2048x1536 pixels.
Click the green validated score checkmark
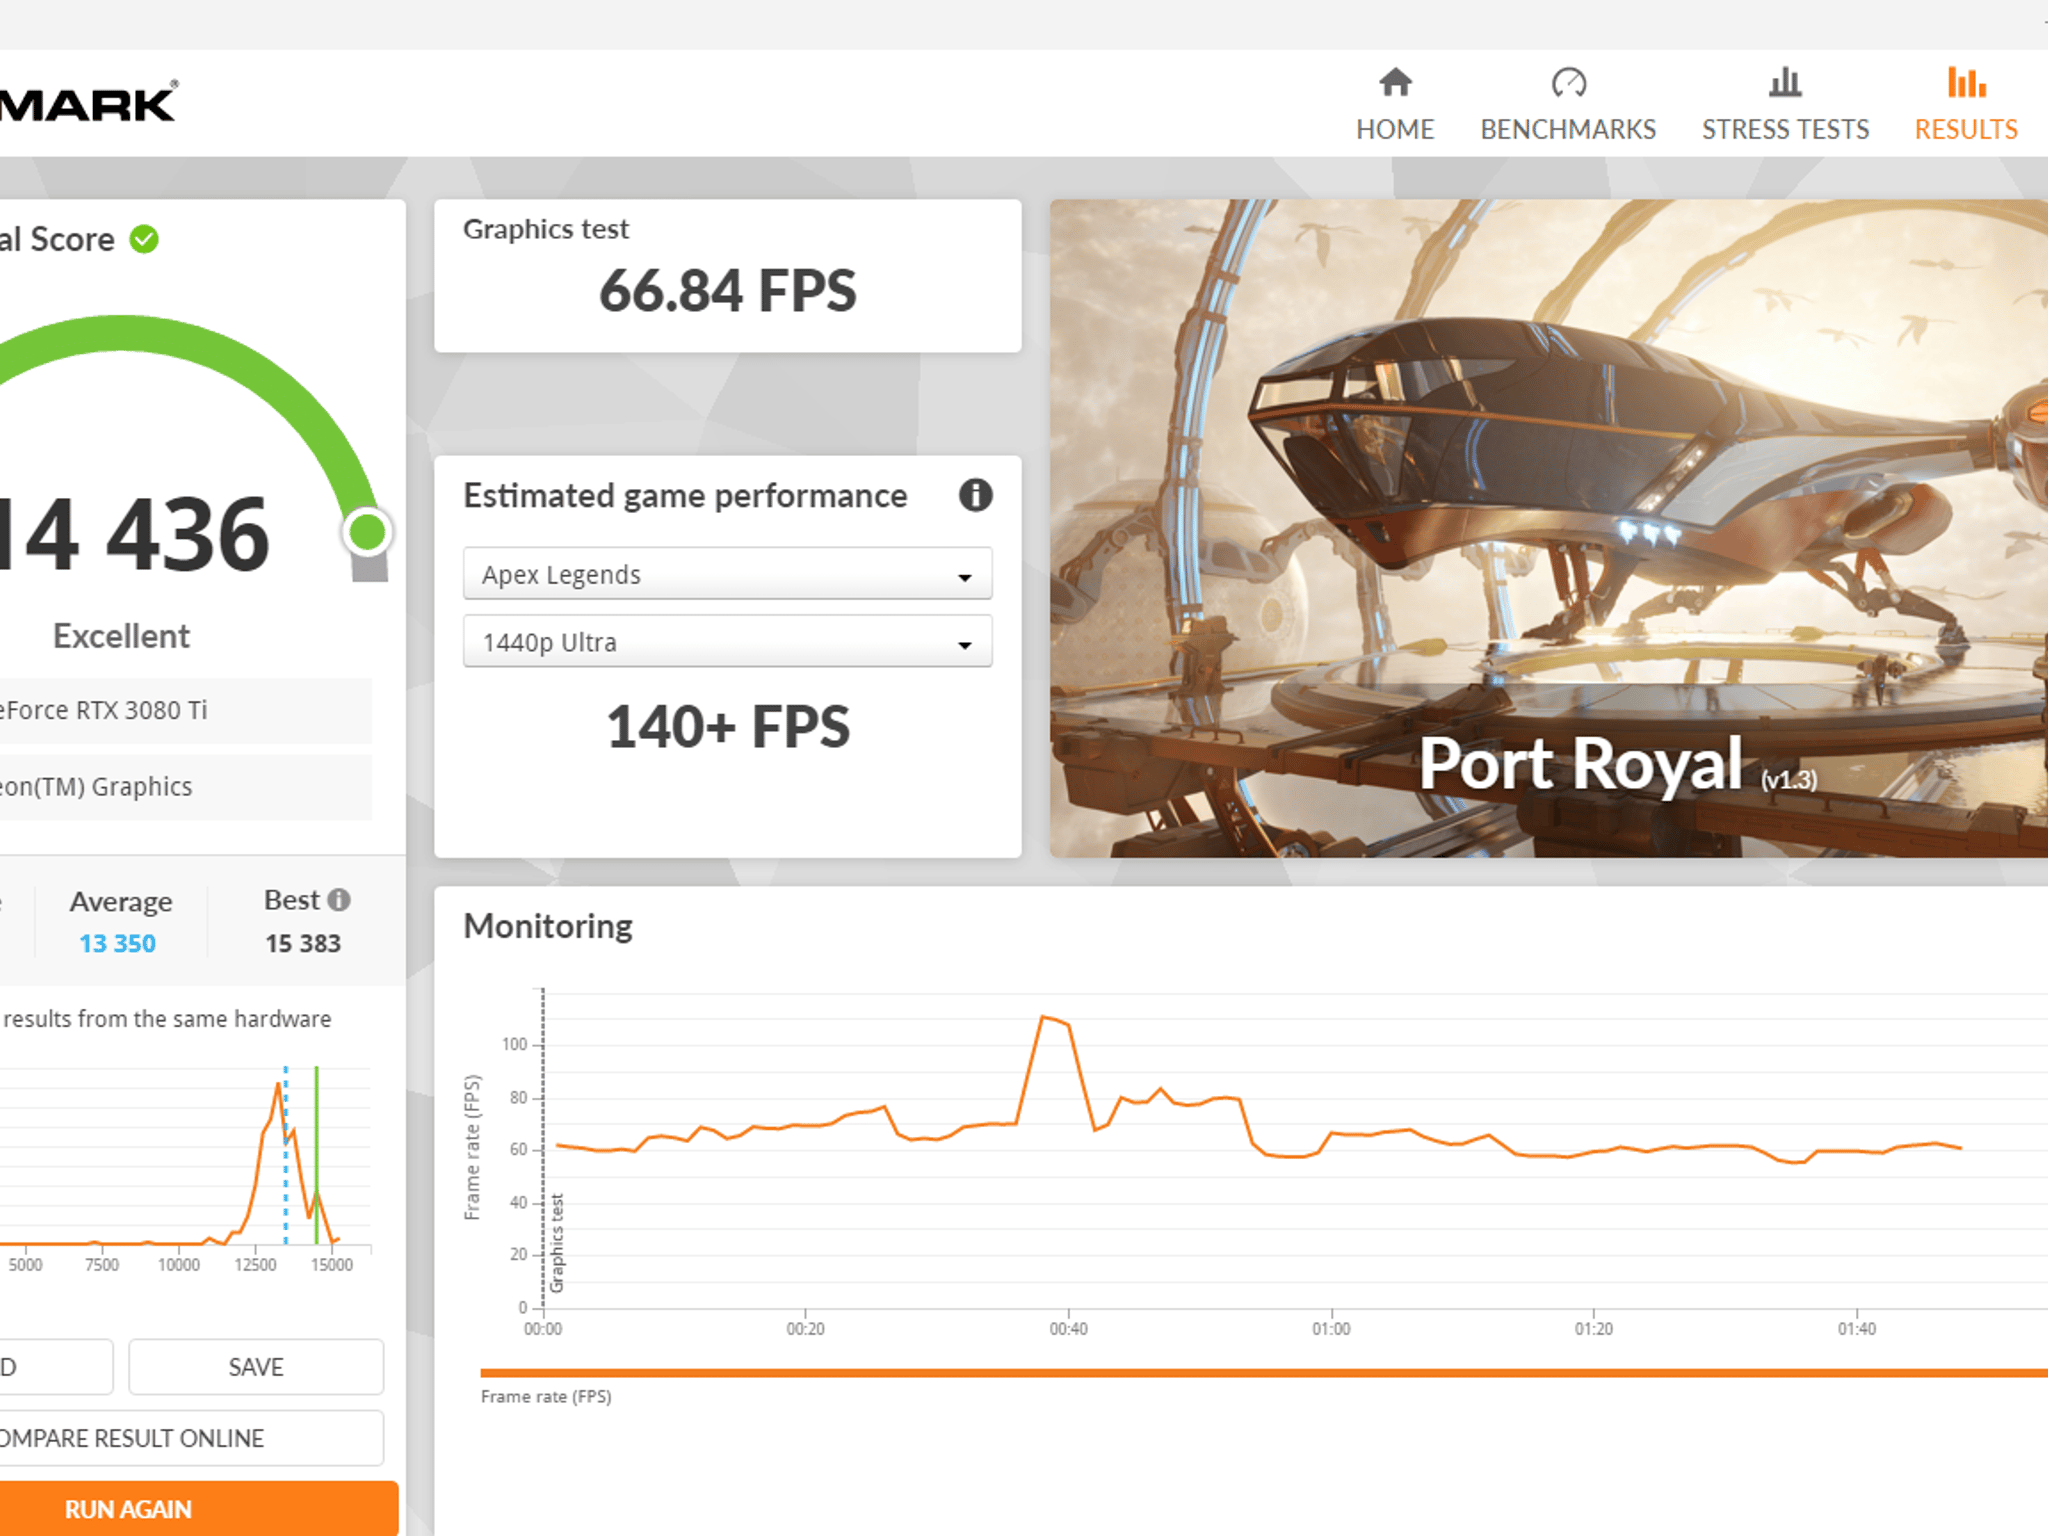(x=144, y=239)
